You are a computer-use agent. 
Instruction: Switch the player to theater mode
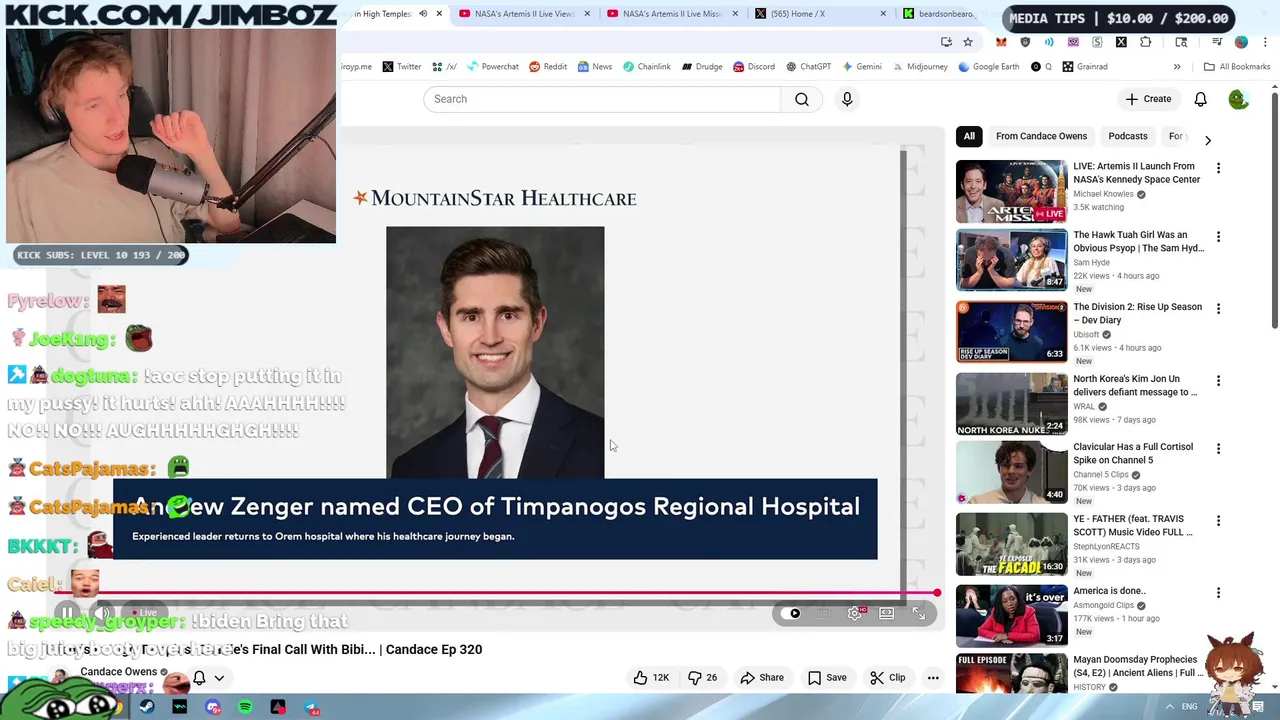887,613
